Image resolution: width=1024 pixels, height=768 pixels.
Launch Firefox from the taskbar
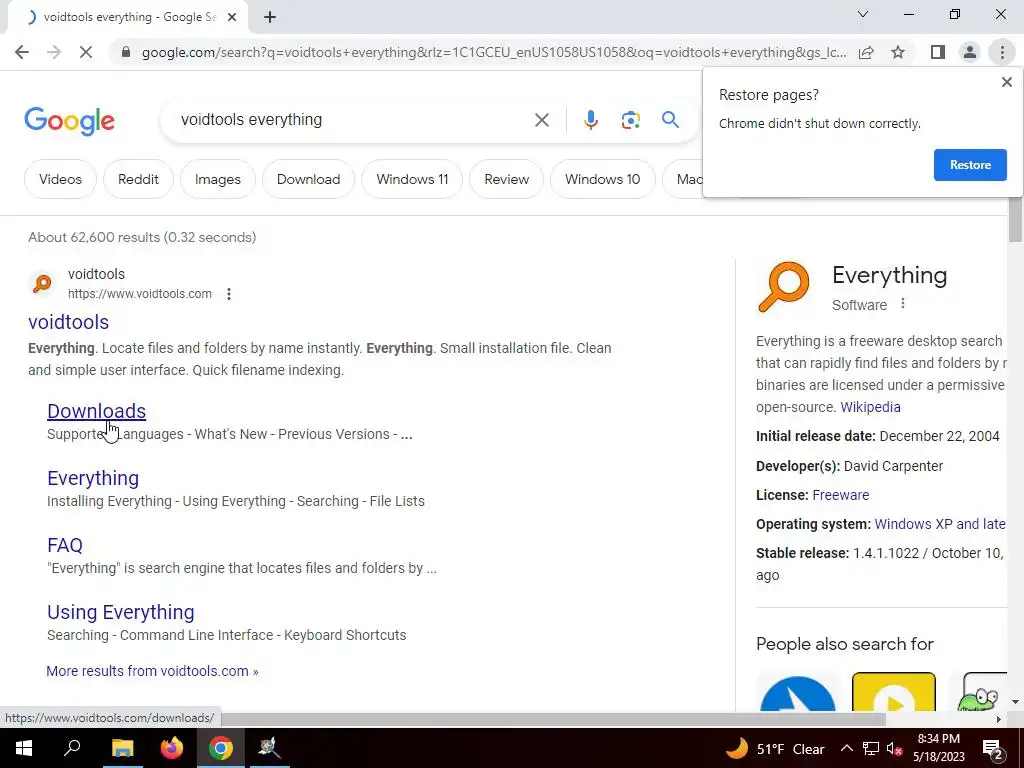172,748
